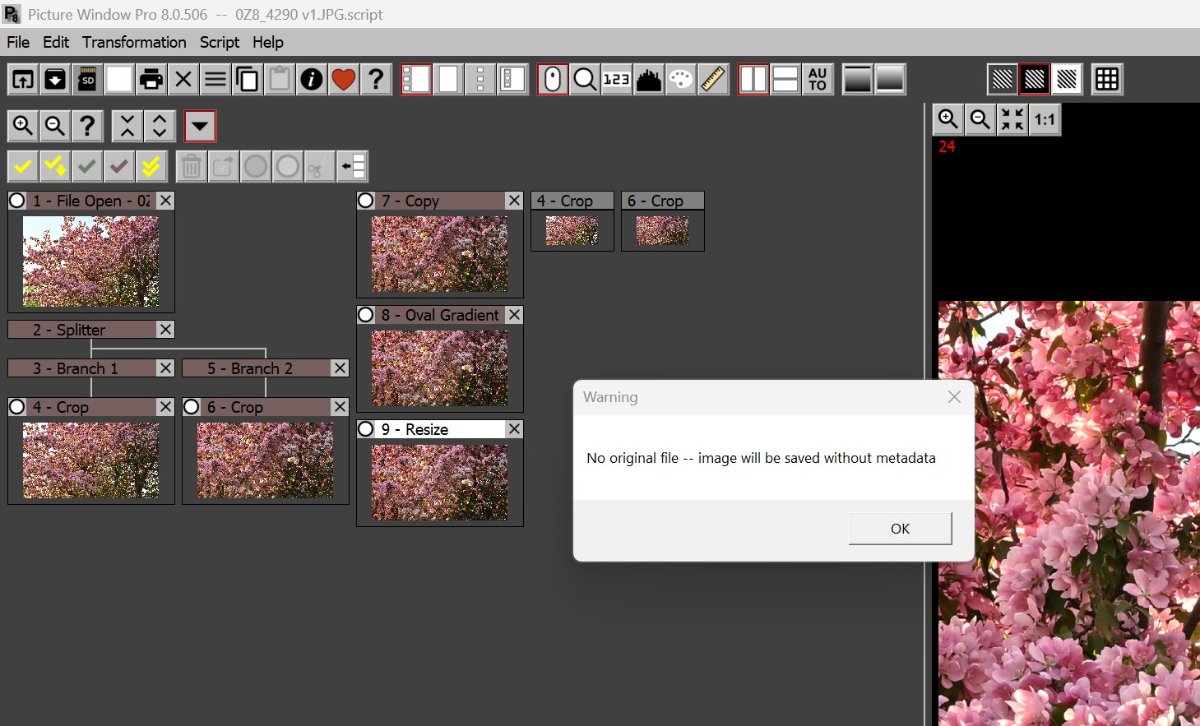This screenshot has height=726, width=1200.
Task: Click the red heart icon
Action: coord(343,80)
